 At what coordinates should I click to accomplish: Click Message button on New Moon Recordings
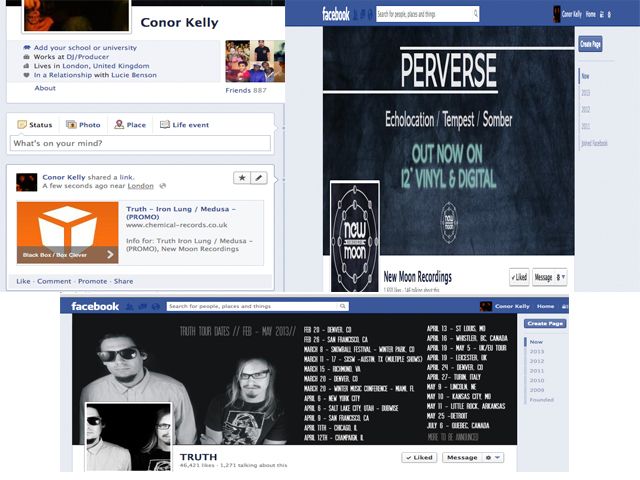[543, 277]
